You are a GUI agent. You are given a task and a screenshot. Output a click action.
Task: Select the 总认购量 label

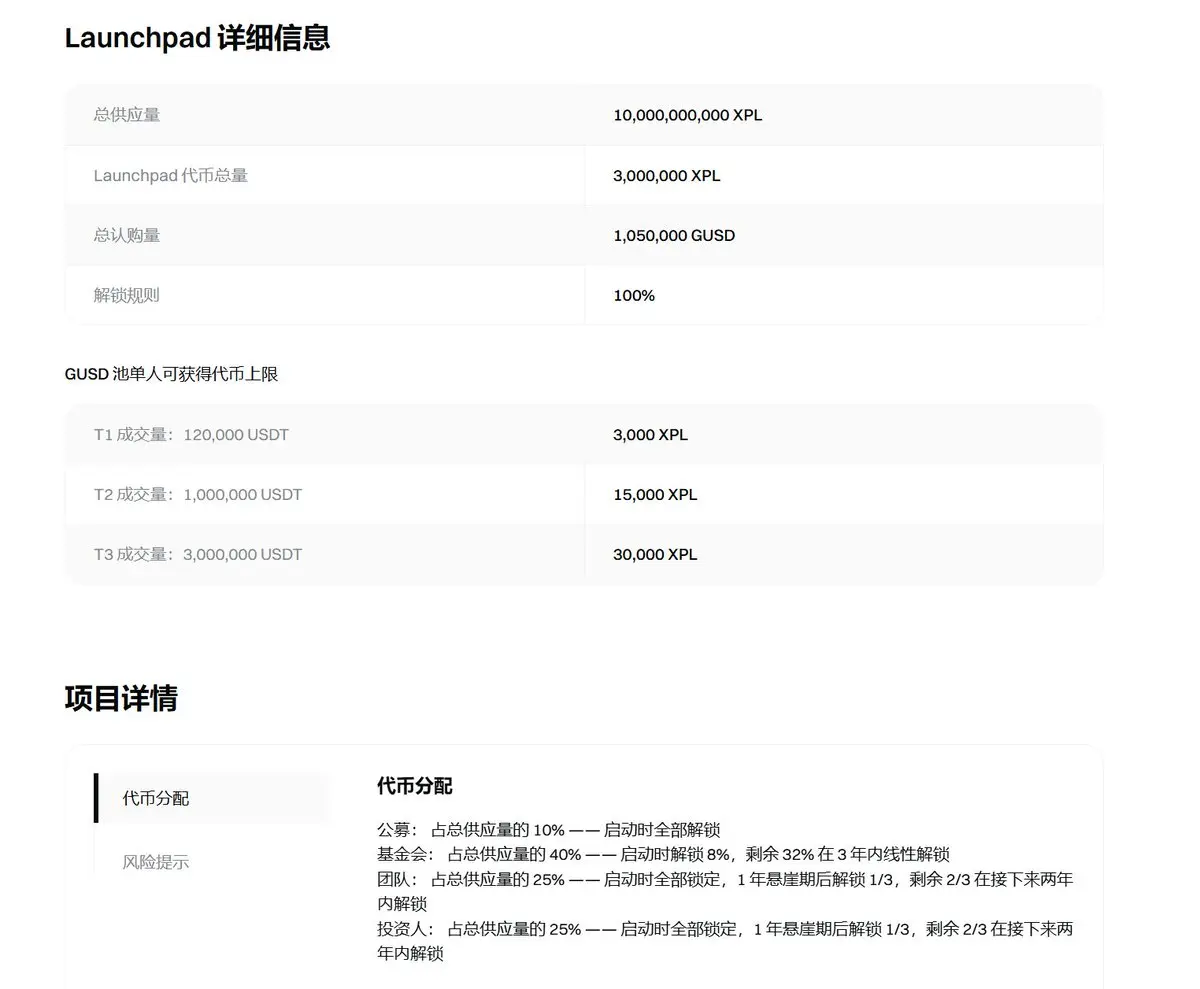pyautogui.click(x=127, y=235)
